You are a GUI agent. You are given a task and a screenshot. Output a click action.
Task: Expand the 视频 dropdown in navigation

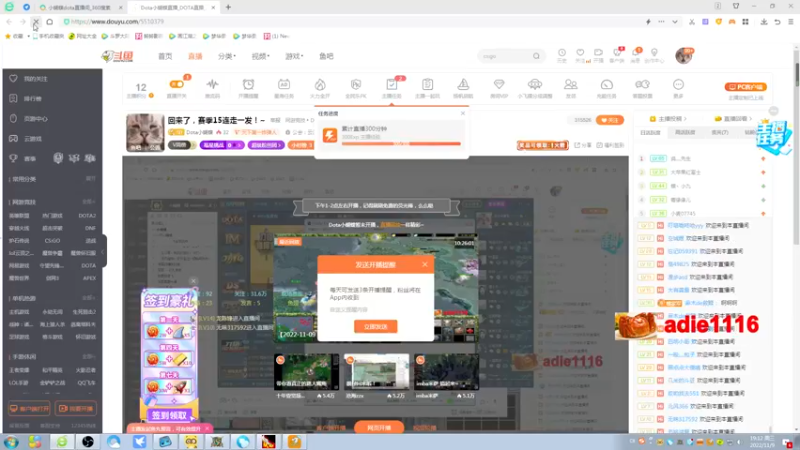point(261,56)
